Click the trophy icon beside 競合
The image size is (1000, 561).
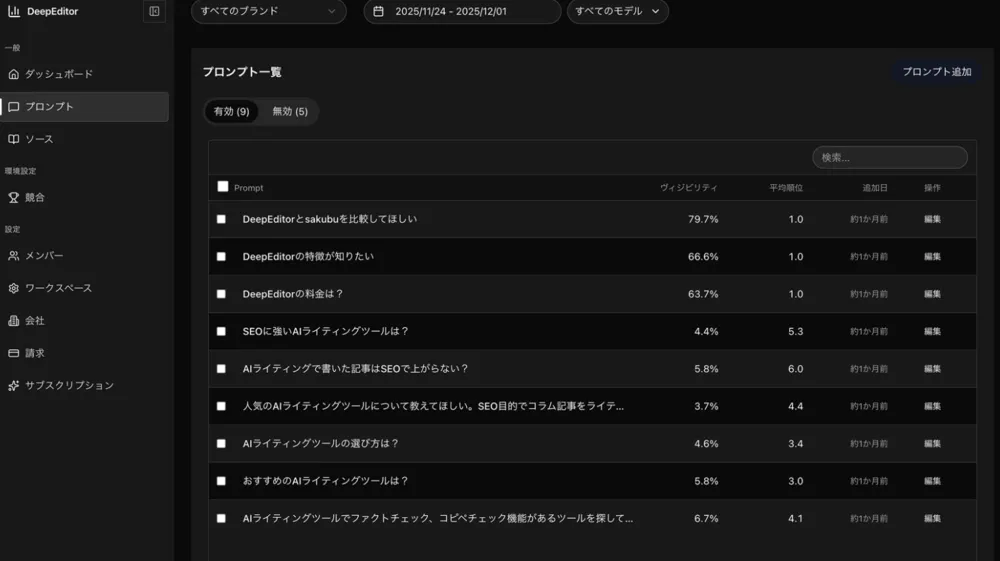tap(13, 198)
